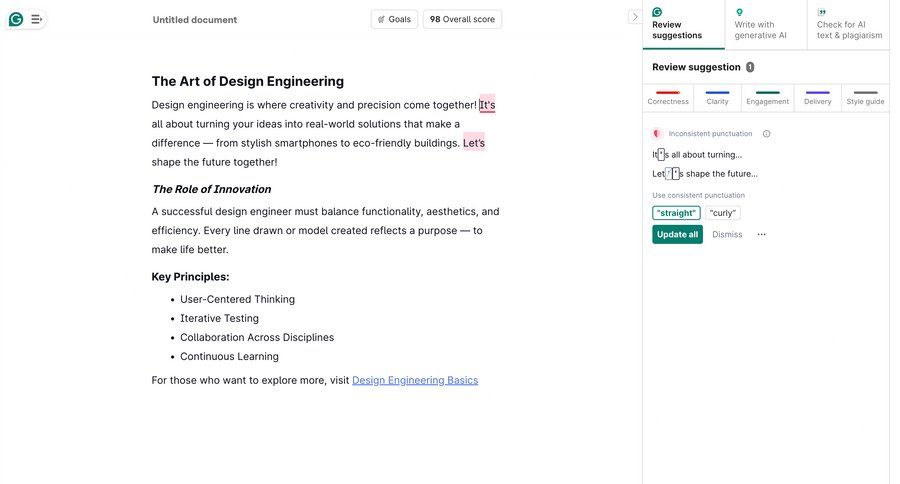This screenshot has height=484, width=900.
Task: Filter by Delivery category
Action: (x=817, y=98)
